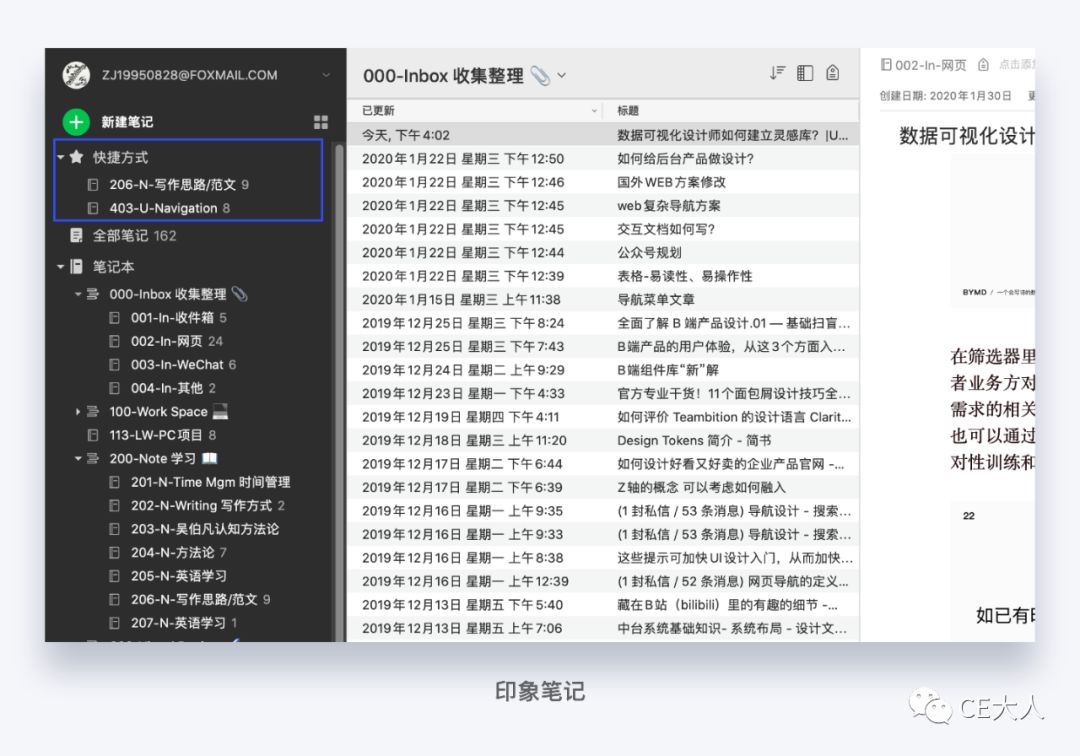Click the star icon beside 快捷方式
Image resolution: width=1080 pixels, height=756 pixels.
(76, 157)
